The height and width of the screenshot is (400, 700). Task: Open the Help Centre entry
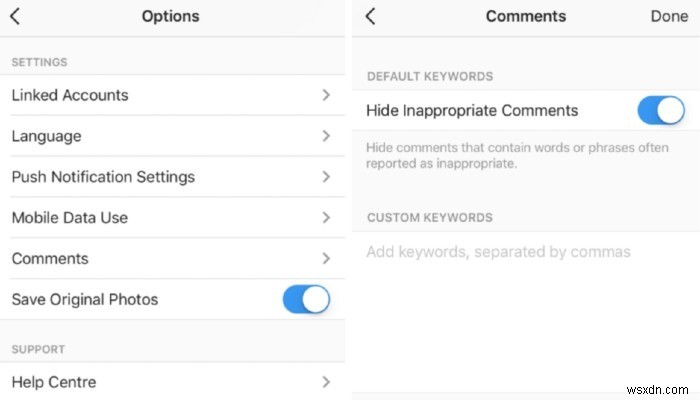[x=54, y=382]
